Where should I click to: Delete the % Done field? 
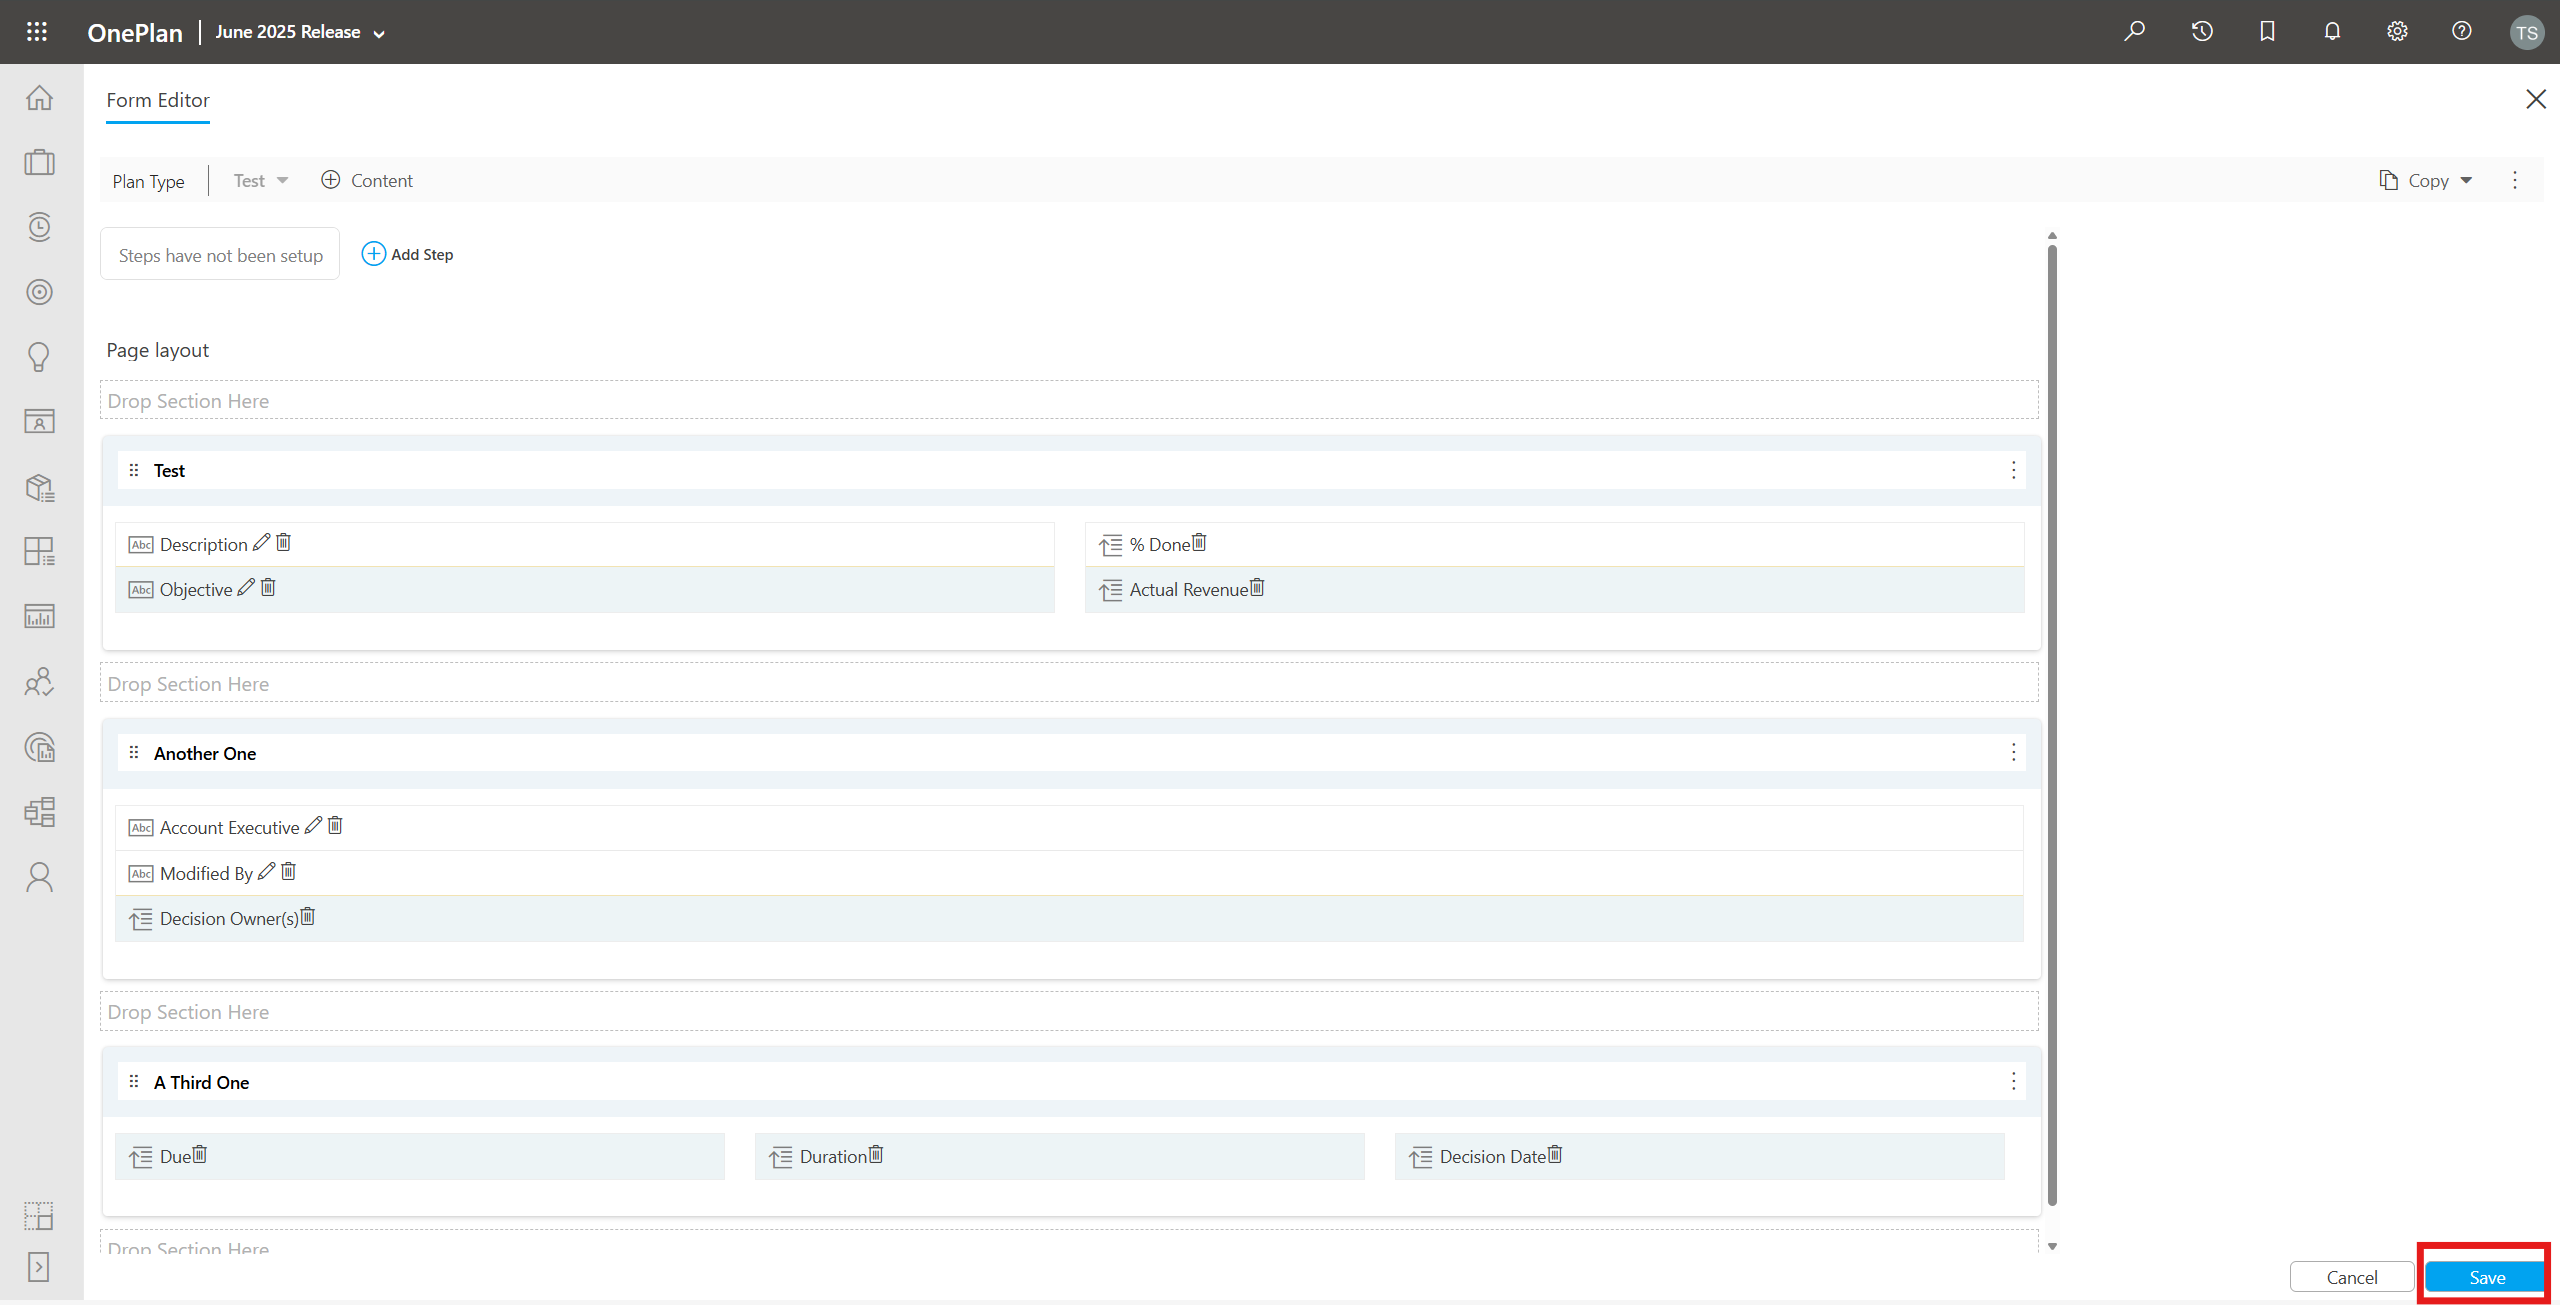[1199, 542]
